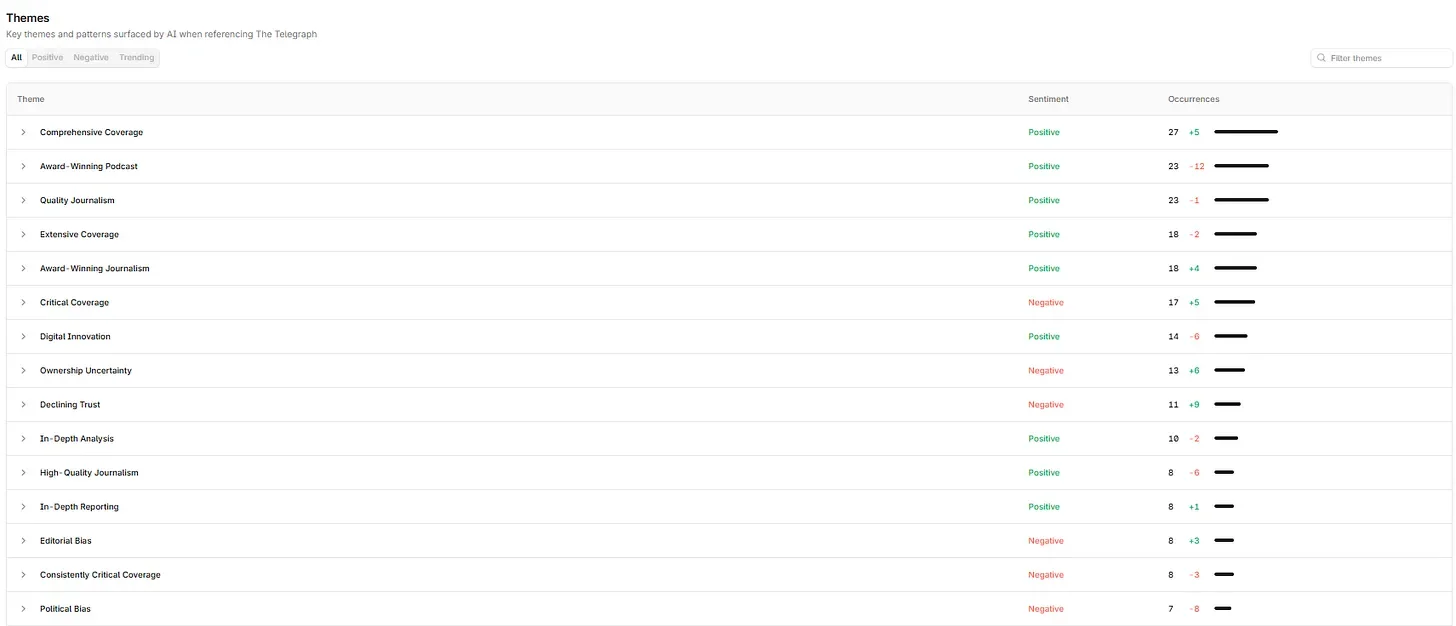1456x626 pixels.
Task: Click Negative sentiment for Ownership Uncertainty
Action: click(1046, 370)
